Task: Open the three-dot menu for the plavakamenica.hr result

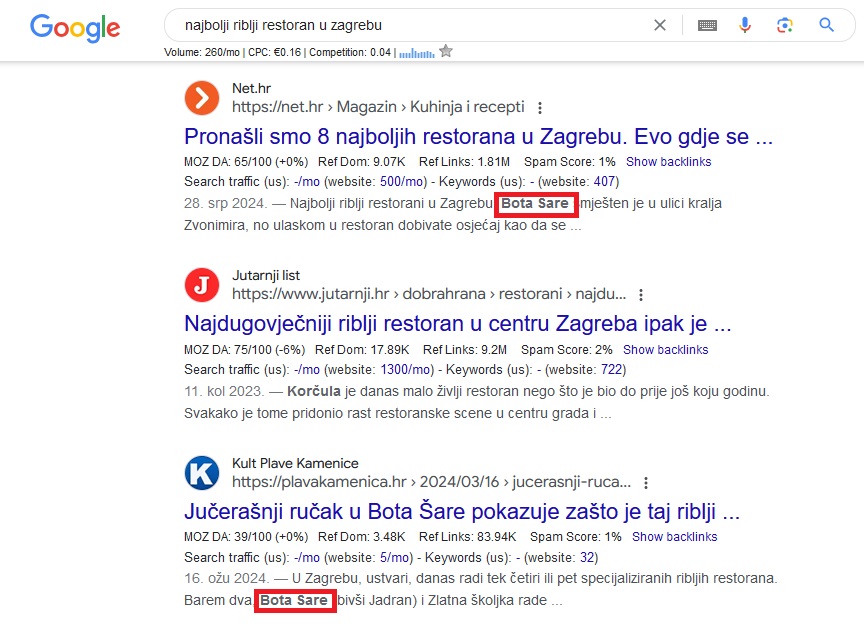Action: (x=646, y=483)
